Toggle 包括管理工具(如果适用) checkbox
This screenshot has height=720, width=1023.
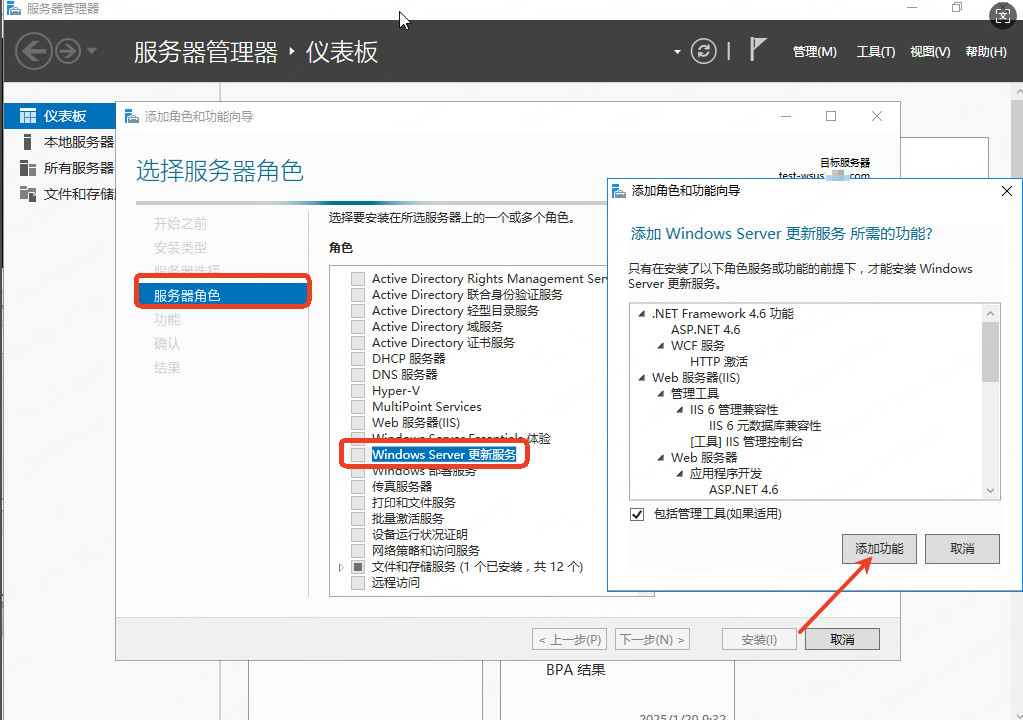pyautogui.click(x=637, y=515)
